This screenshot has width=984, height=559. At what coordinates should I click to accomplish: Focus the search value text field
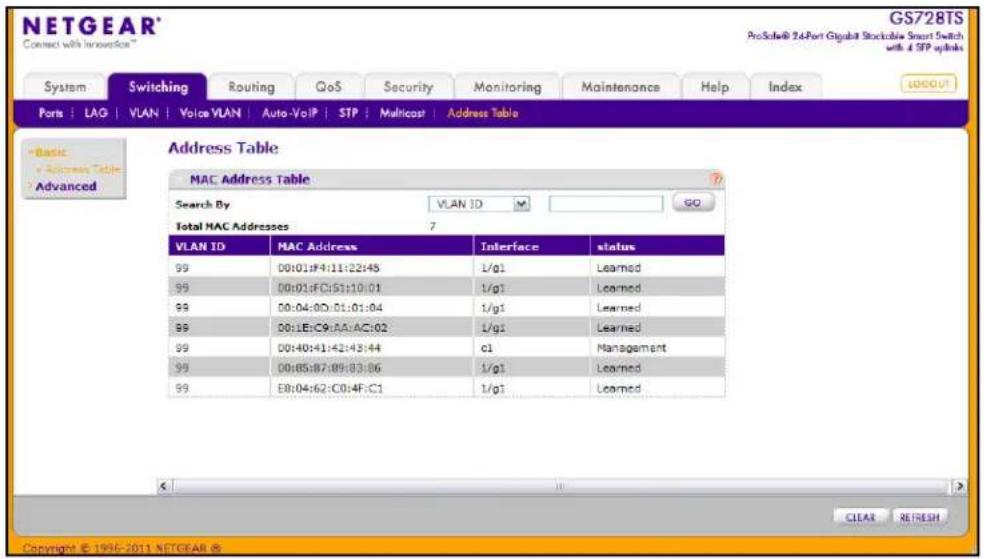(x=606, y=204)
